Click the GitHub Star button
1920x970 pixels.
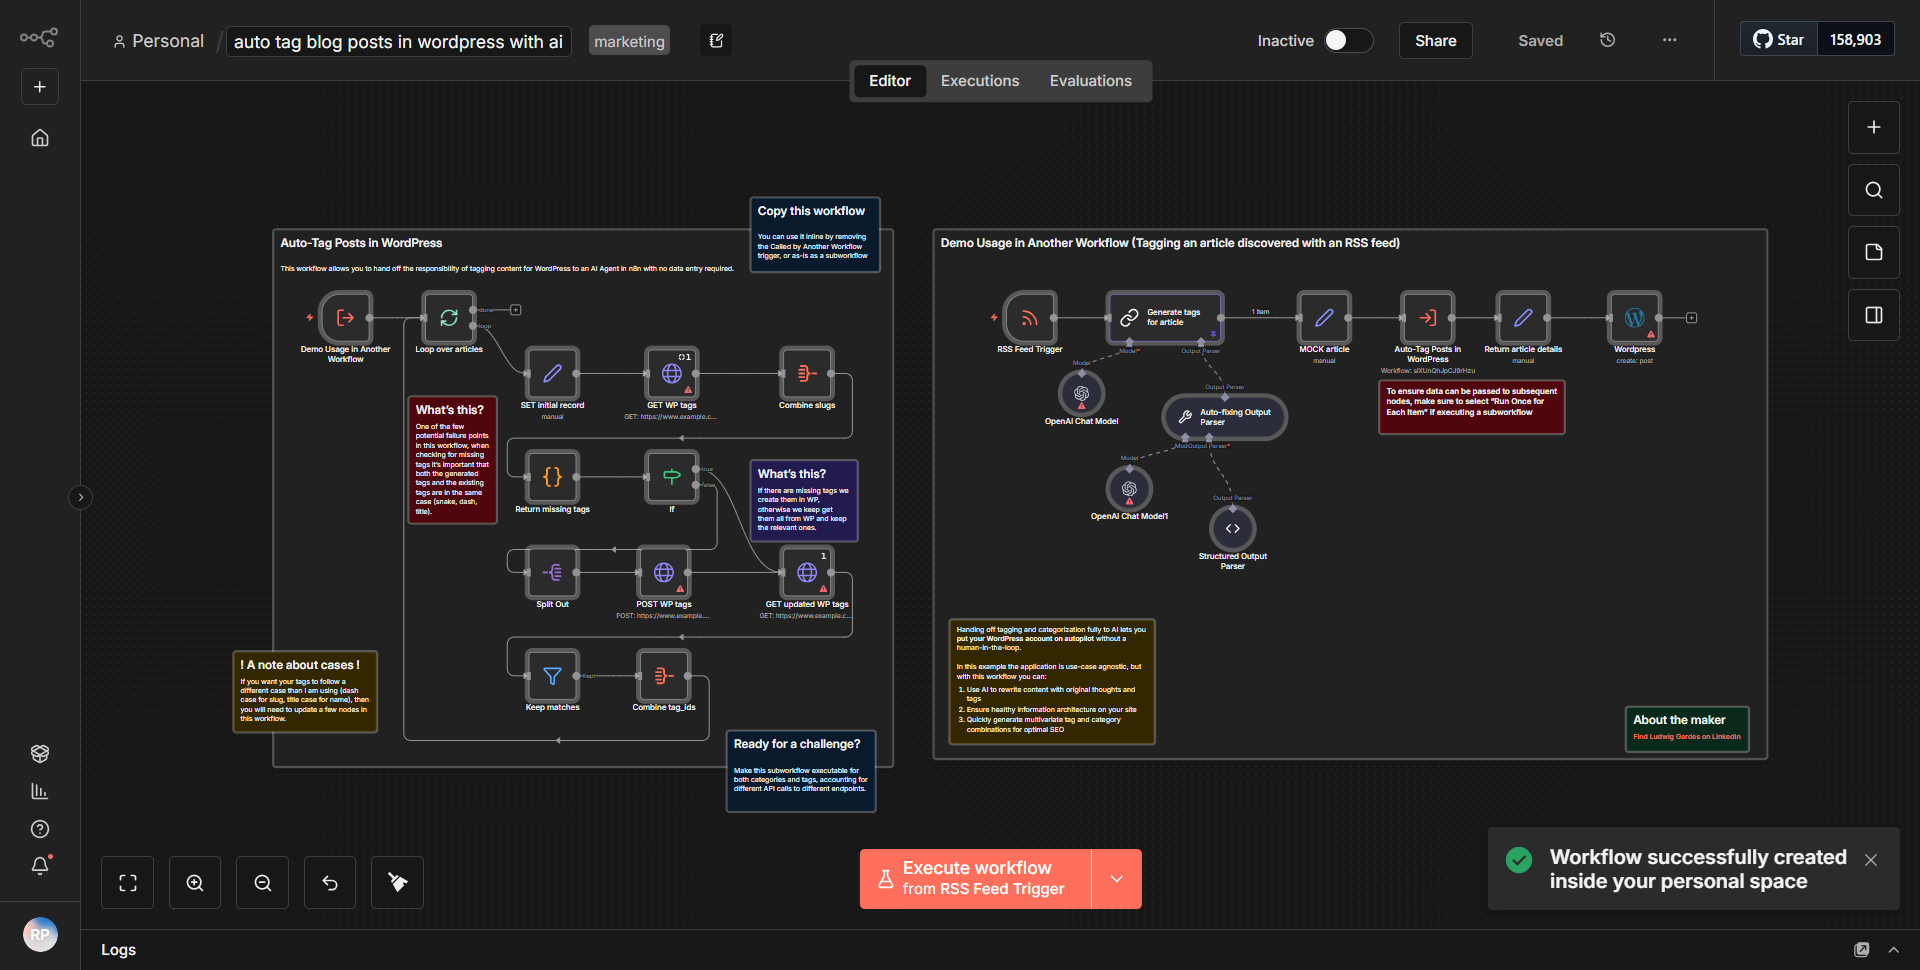[1778, 40]
